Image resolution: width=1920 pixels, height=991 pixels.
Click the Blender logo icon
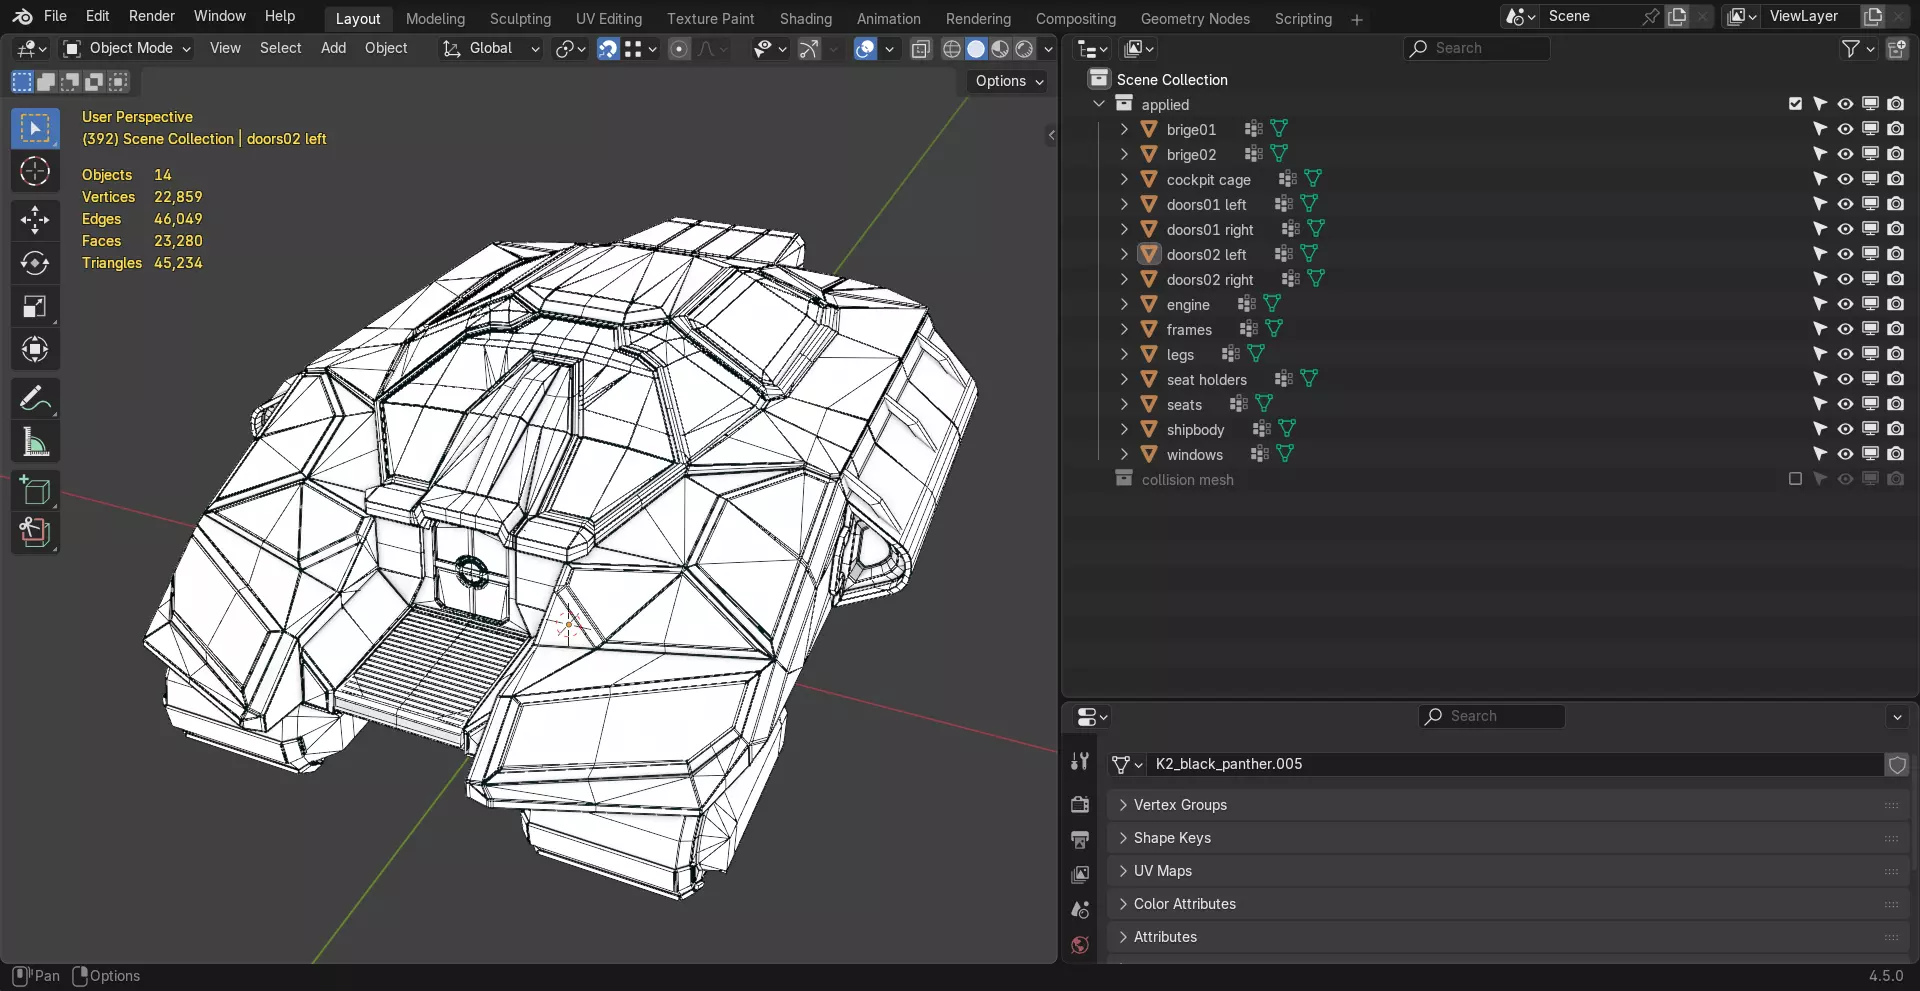pyautogui.click(x=22, y=17)
